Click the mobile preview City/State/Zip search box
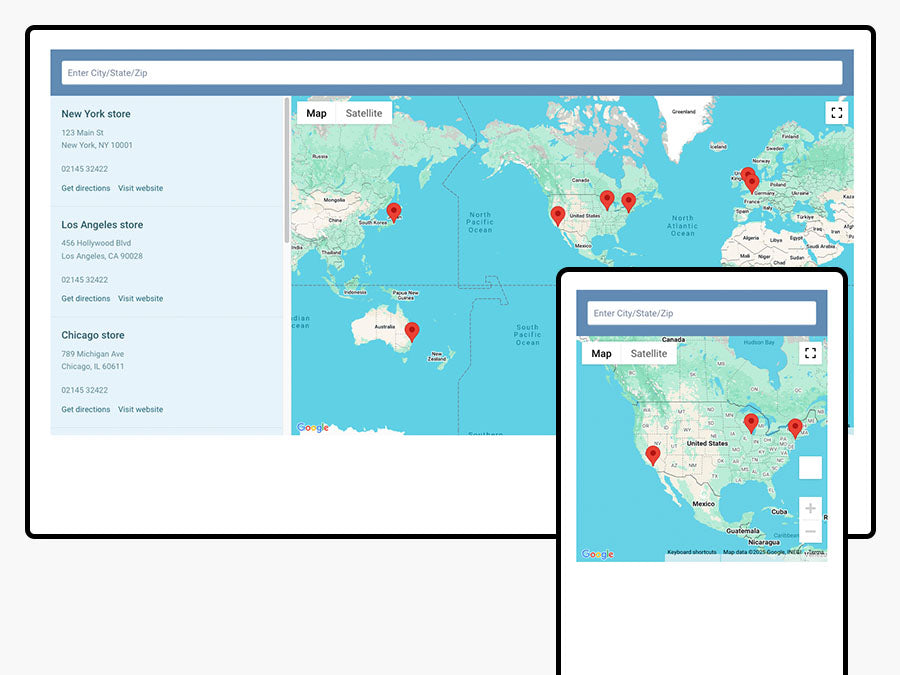Screen dimensions: 900x675 click(x=701, y=313)
